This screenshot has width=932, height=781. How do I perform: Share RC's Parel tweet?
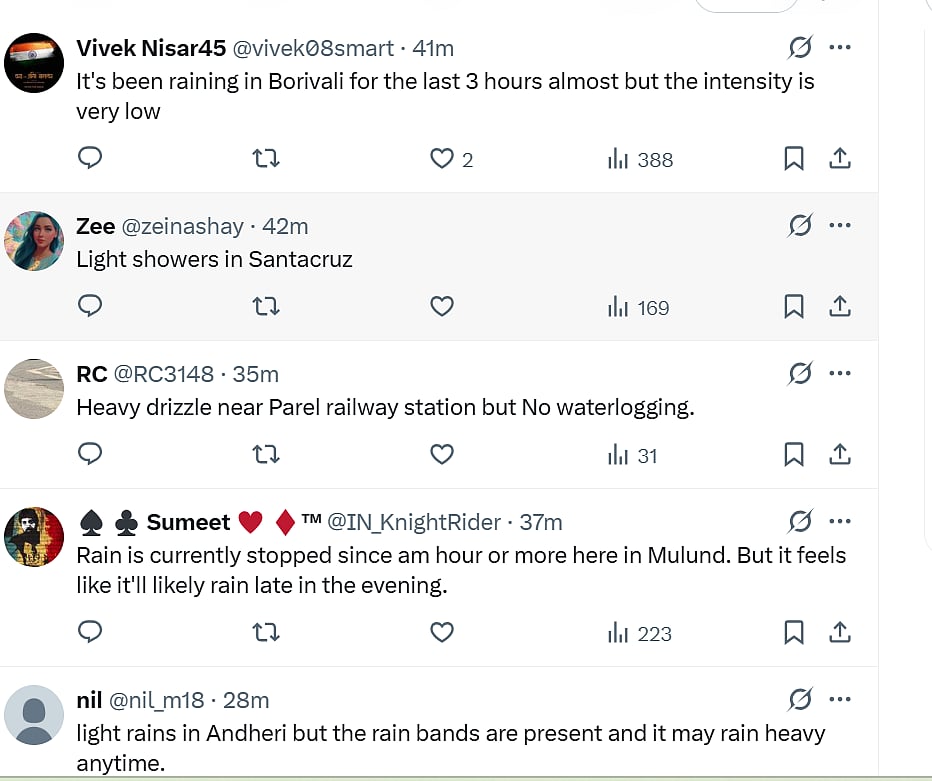pos(840,454)
